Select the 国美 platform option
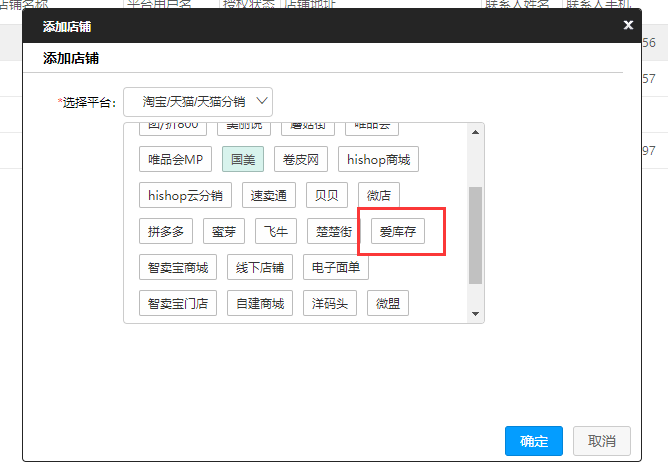 (x=243, y=159)
